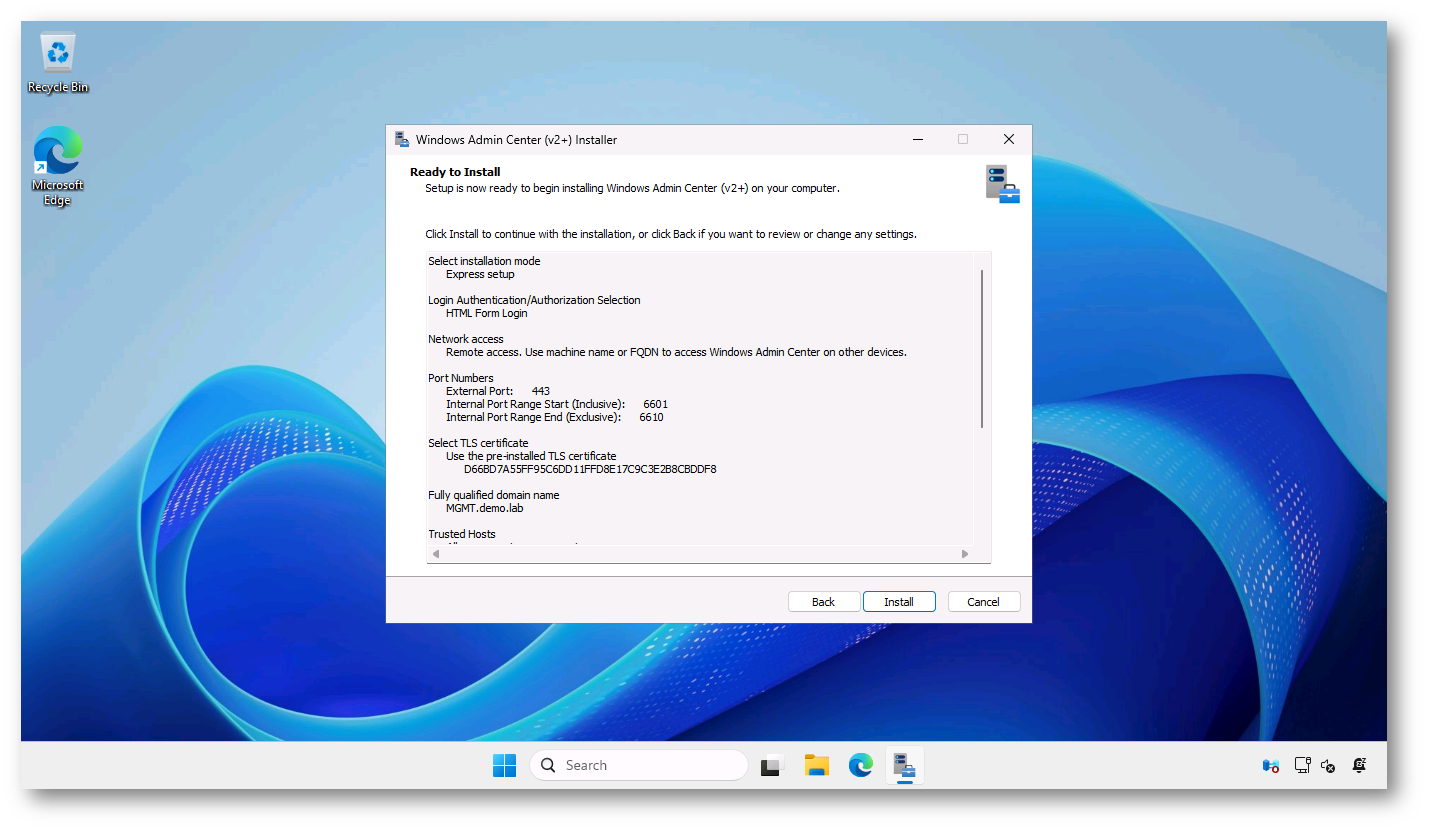Image resolution: width=1429 pixels, height=831 pixels.
Task: Open the Microsoft Edge desktop shortcut
Action: 58,166
